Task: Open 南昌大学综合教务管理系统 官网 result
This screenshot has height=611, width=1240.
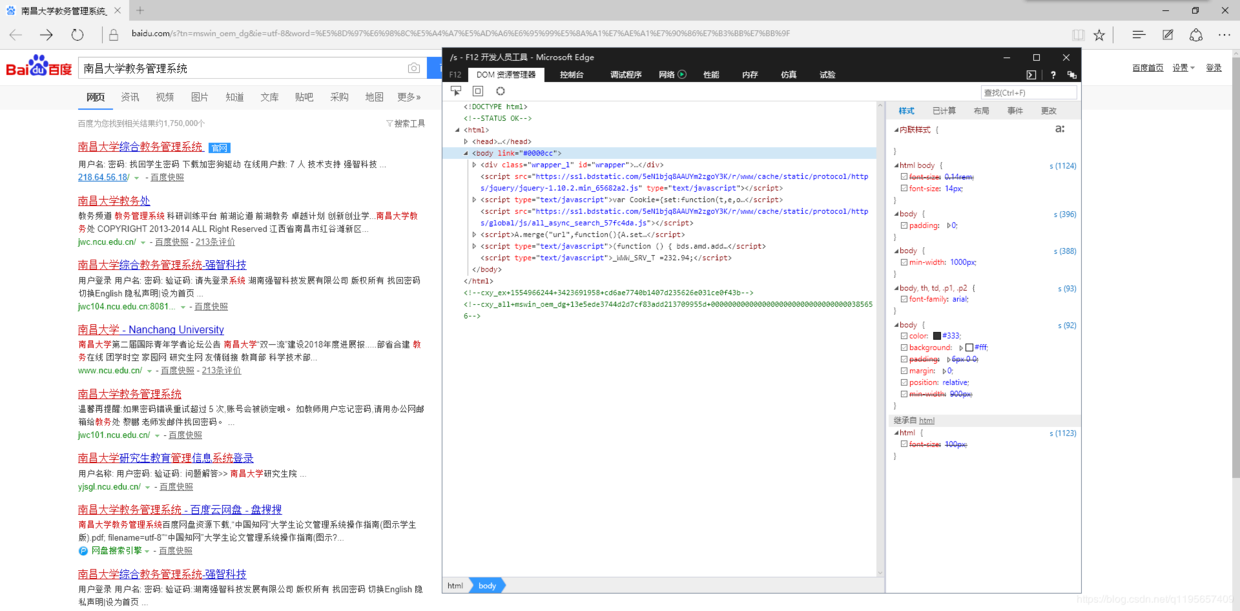Action: pos(140,147)
